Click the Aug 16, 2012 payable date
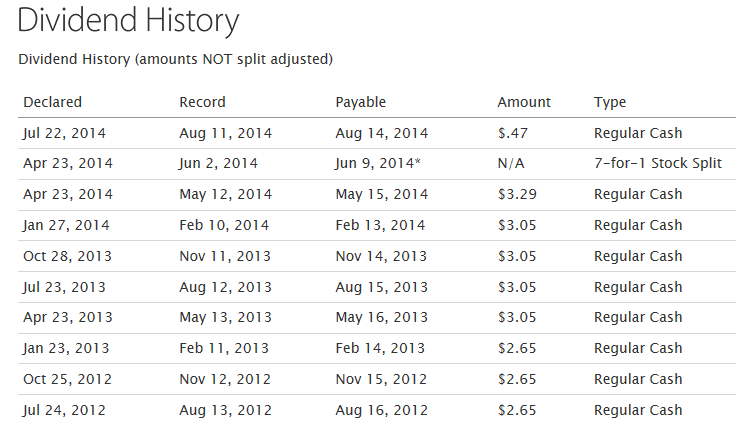736x424 pixels. coord(382,410)
